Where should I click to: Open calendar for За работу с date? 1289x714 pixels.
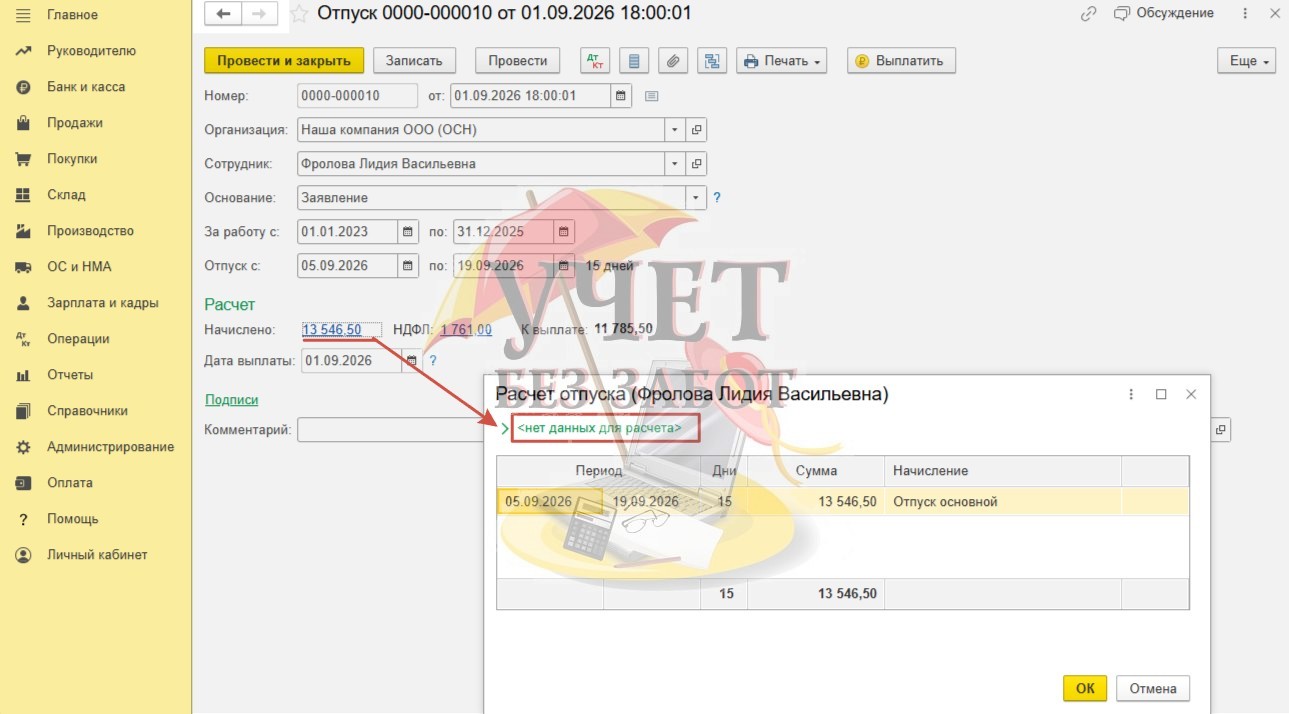(408, 232)
